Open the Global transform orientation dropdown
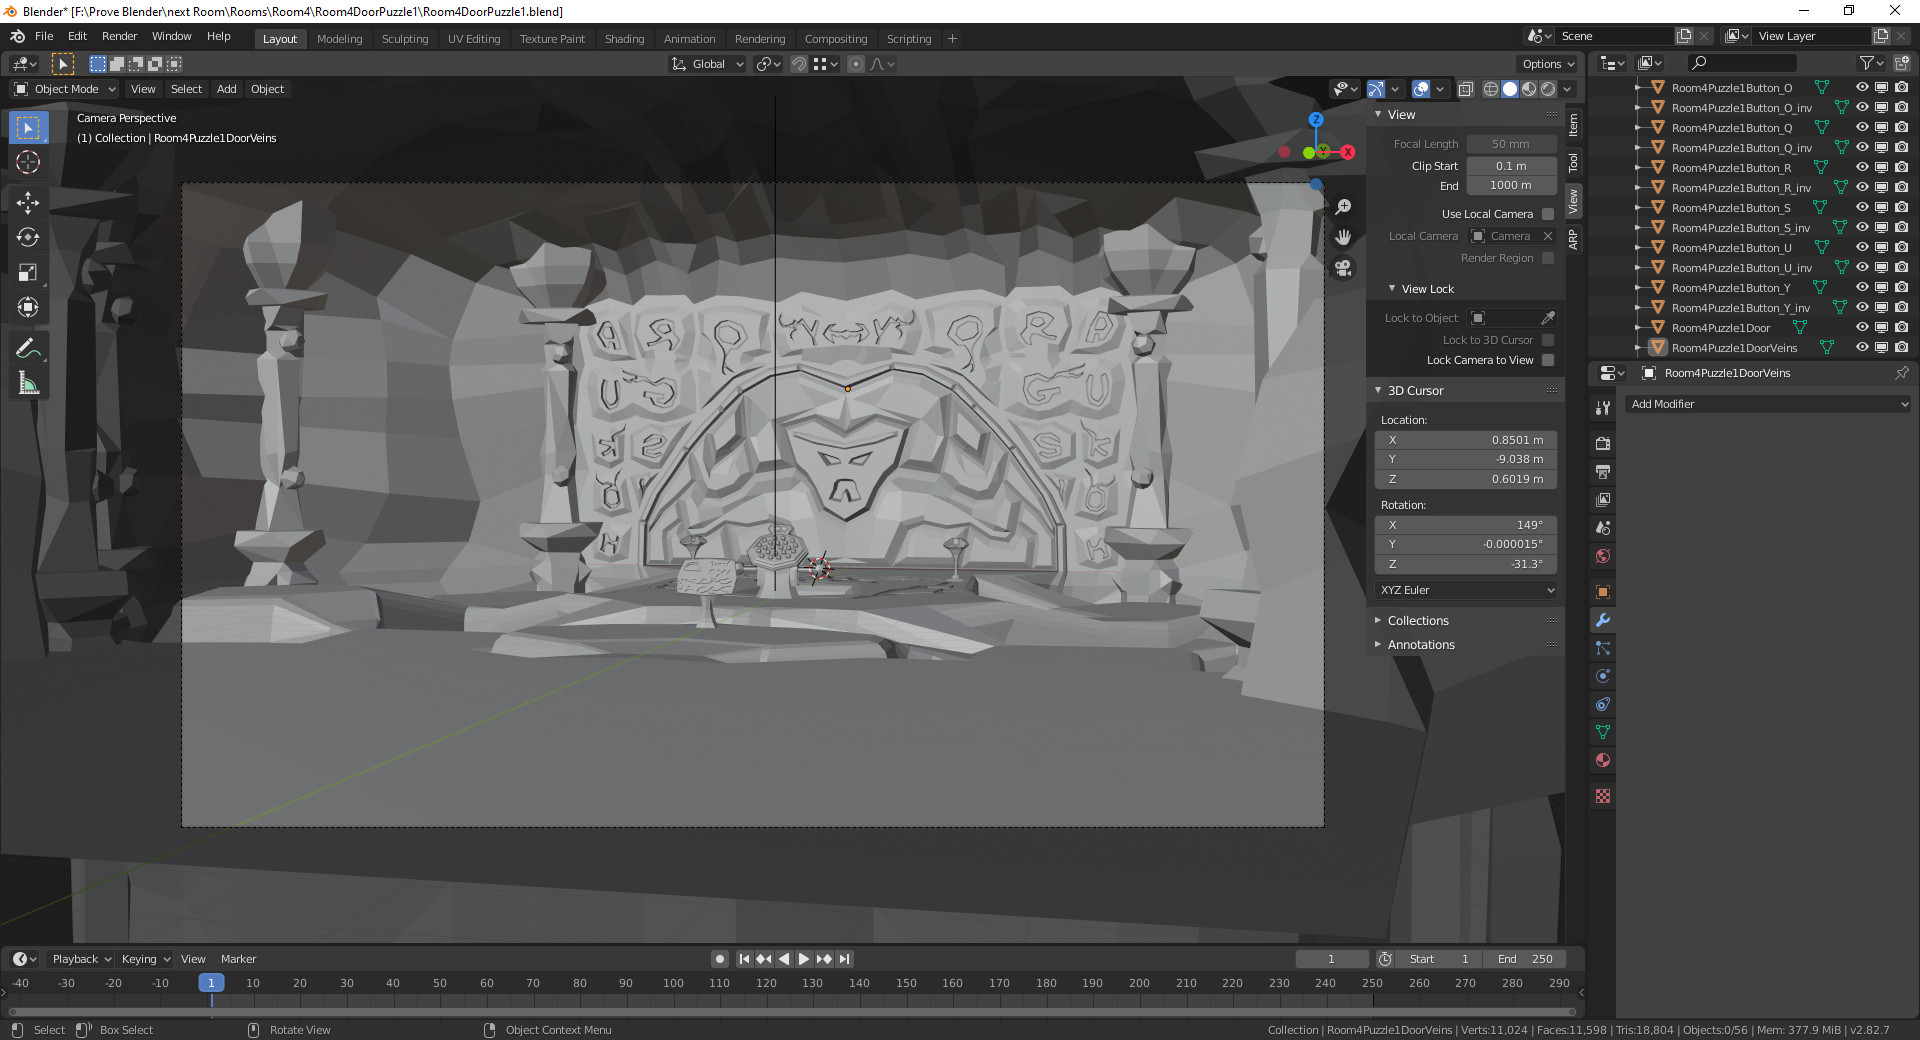The width and height of the screenshot is (1920, 1040). (708, 64)
